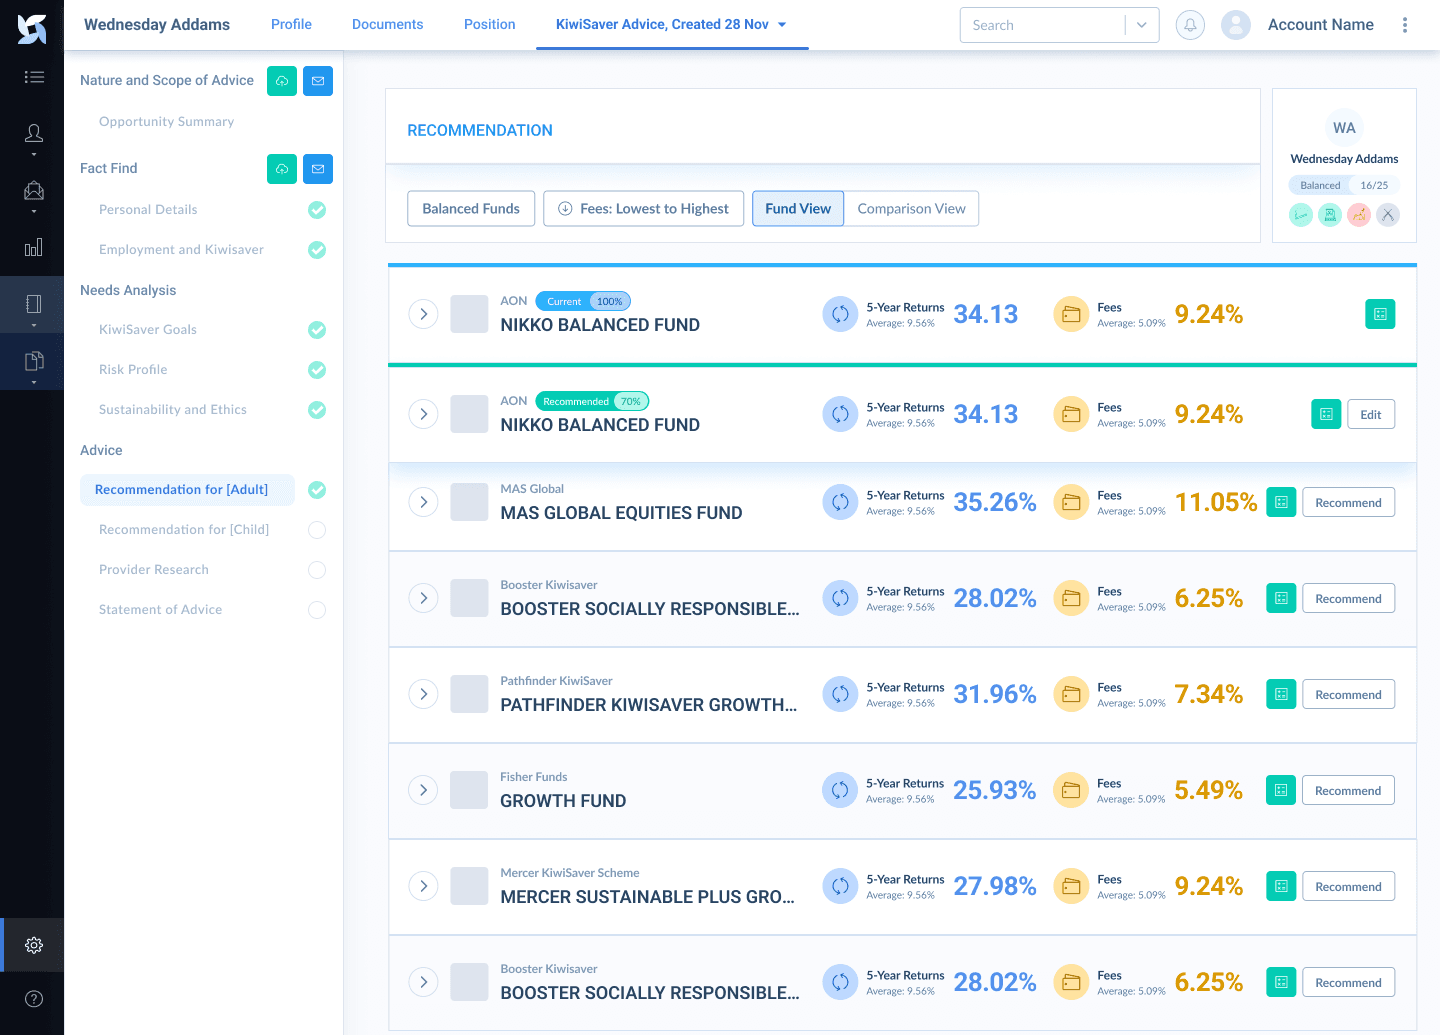Expand the Current Nikko Balanced Fund row
Screen dimensions: 1440x1035
point(424,314)
